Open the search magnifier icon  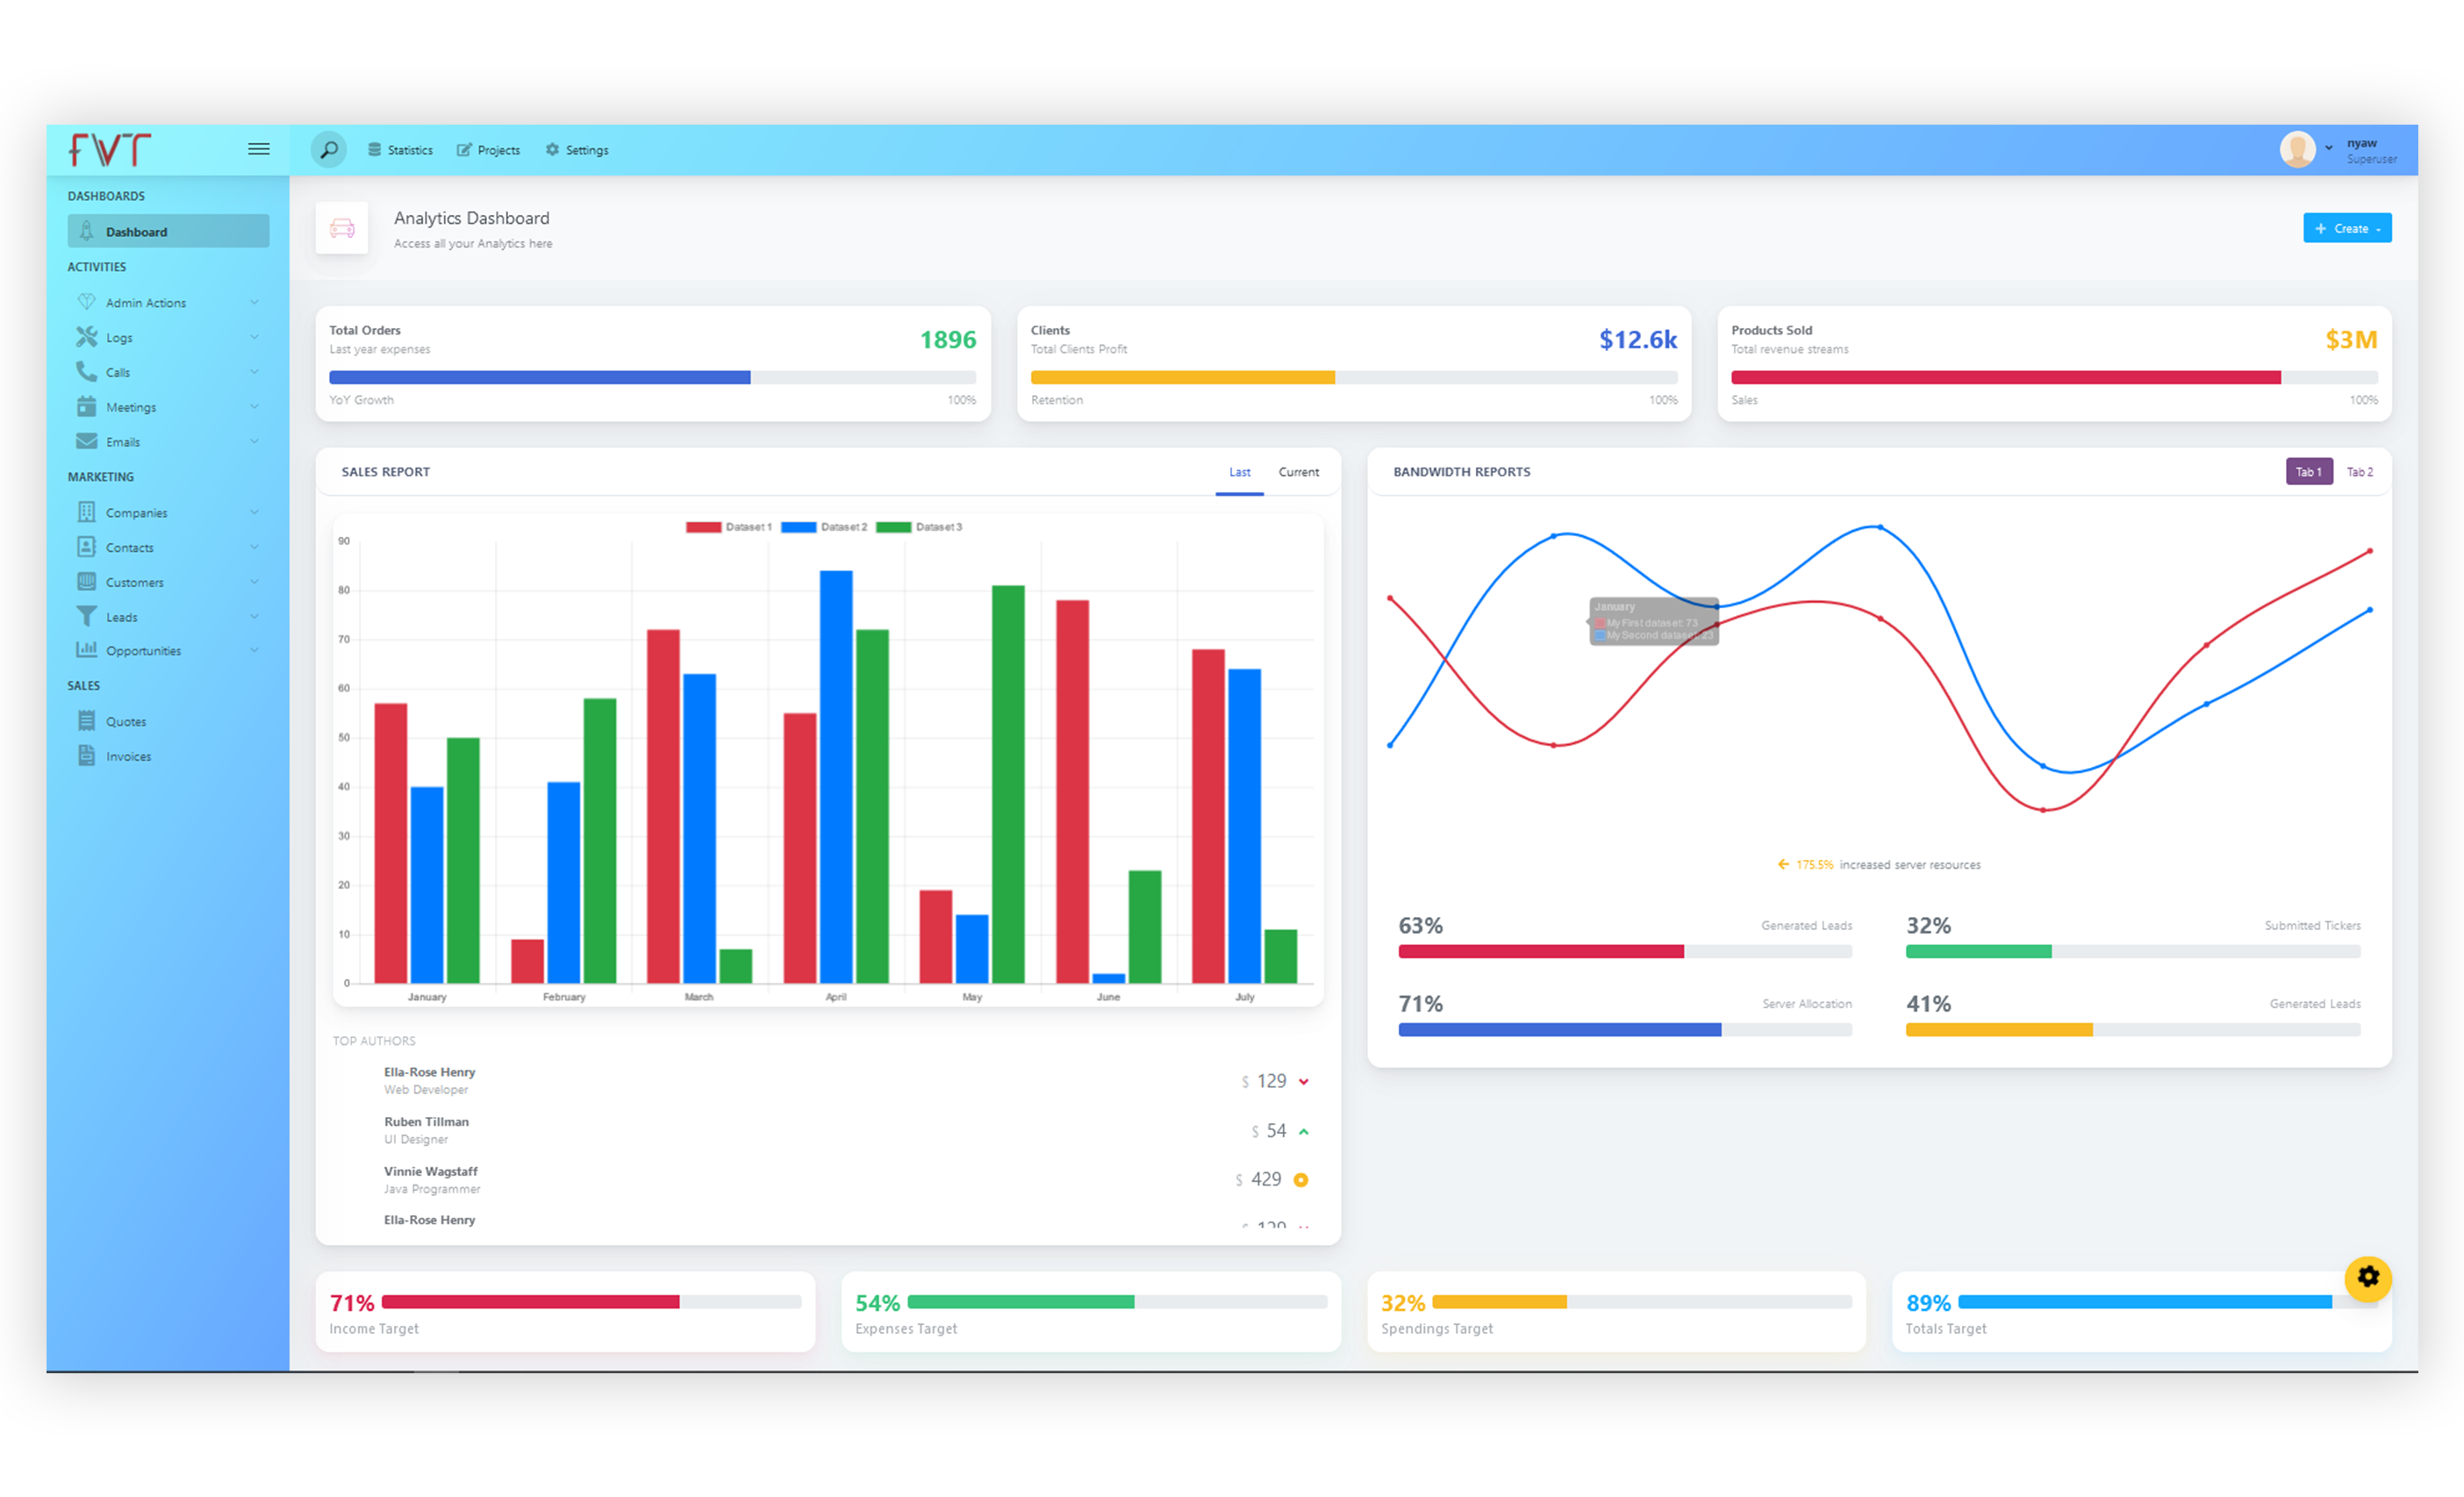coord(328,150)
